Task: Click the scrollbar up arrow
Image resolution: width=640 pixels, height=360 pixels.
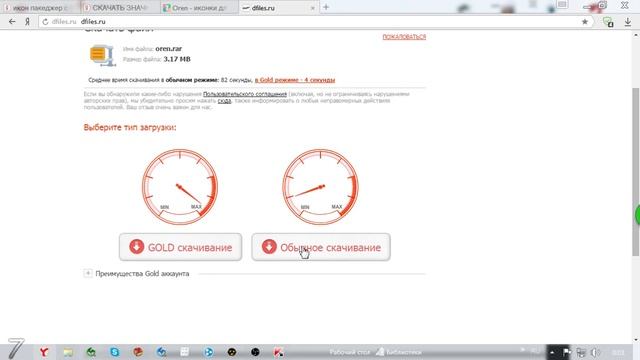Action: pyautogui.click(x=636, y=35)
